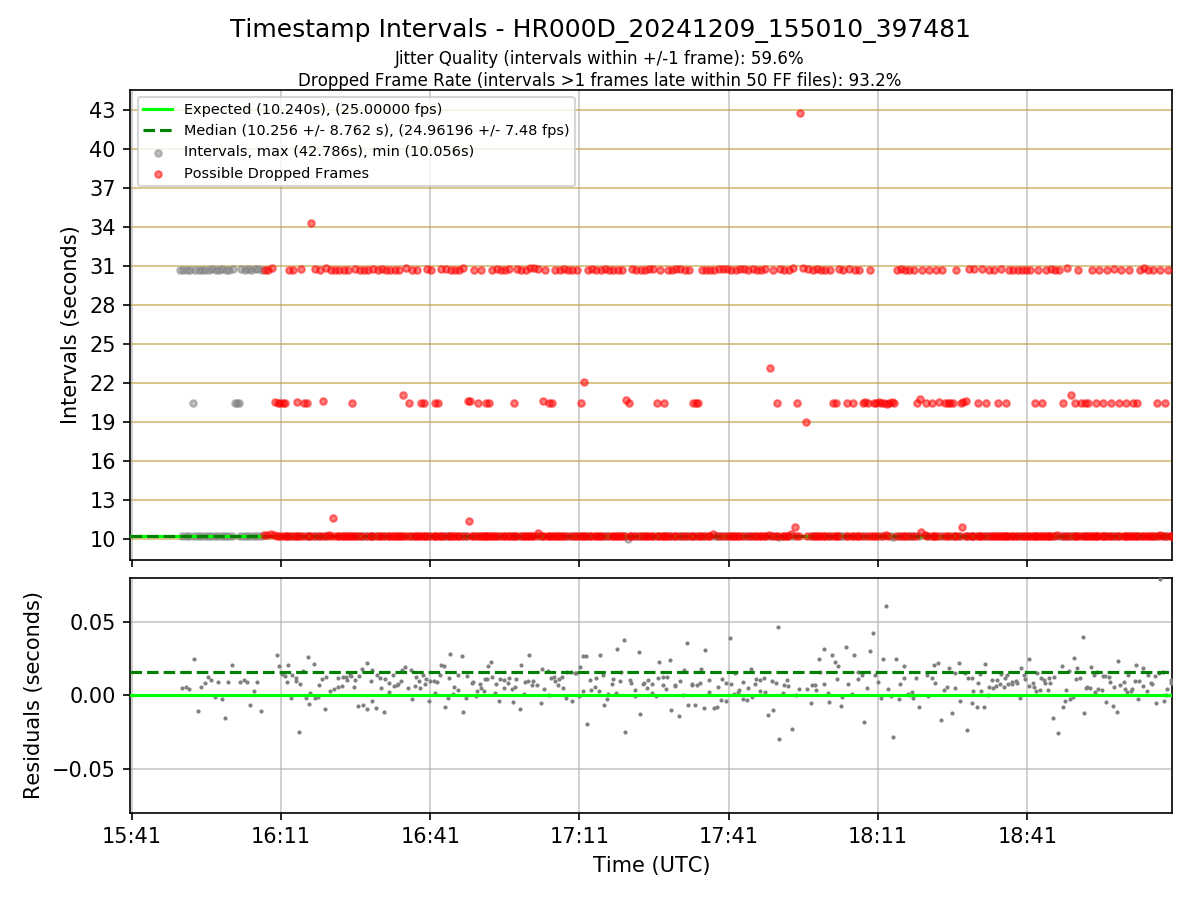Image resolution: width=1200 pixels, height=900 pixels.
Task: Click the y-axis tick label 43
Action: (x=103, y=110)
